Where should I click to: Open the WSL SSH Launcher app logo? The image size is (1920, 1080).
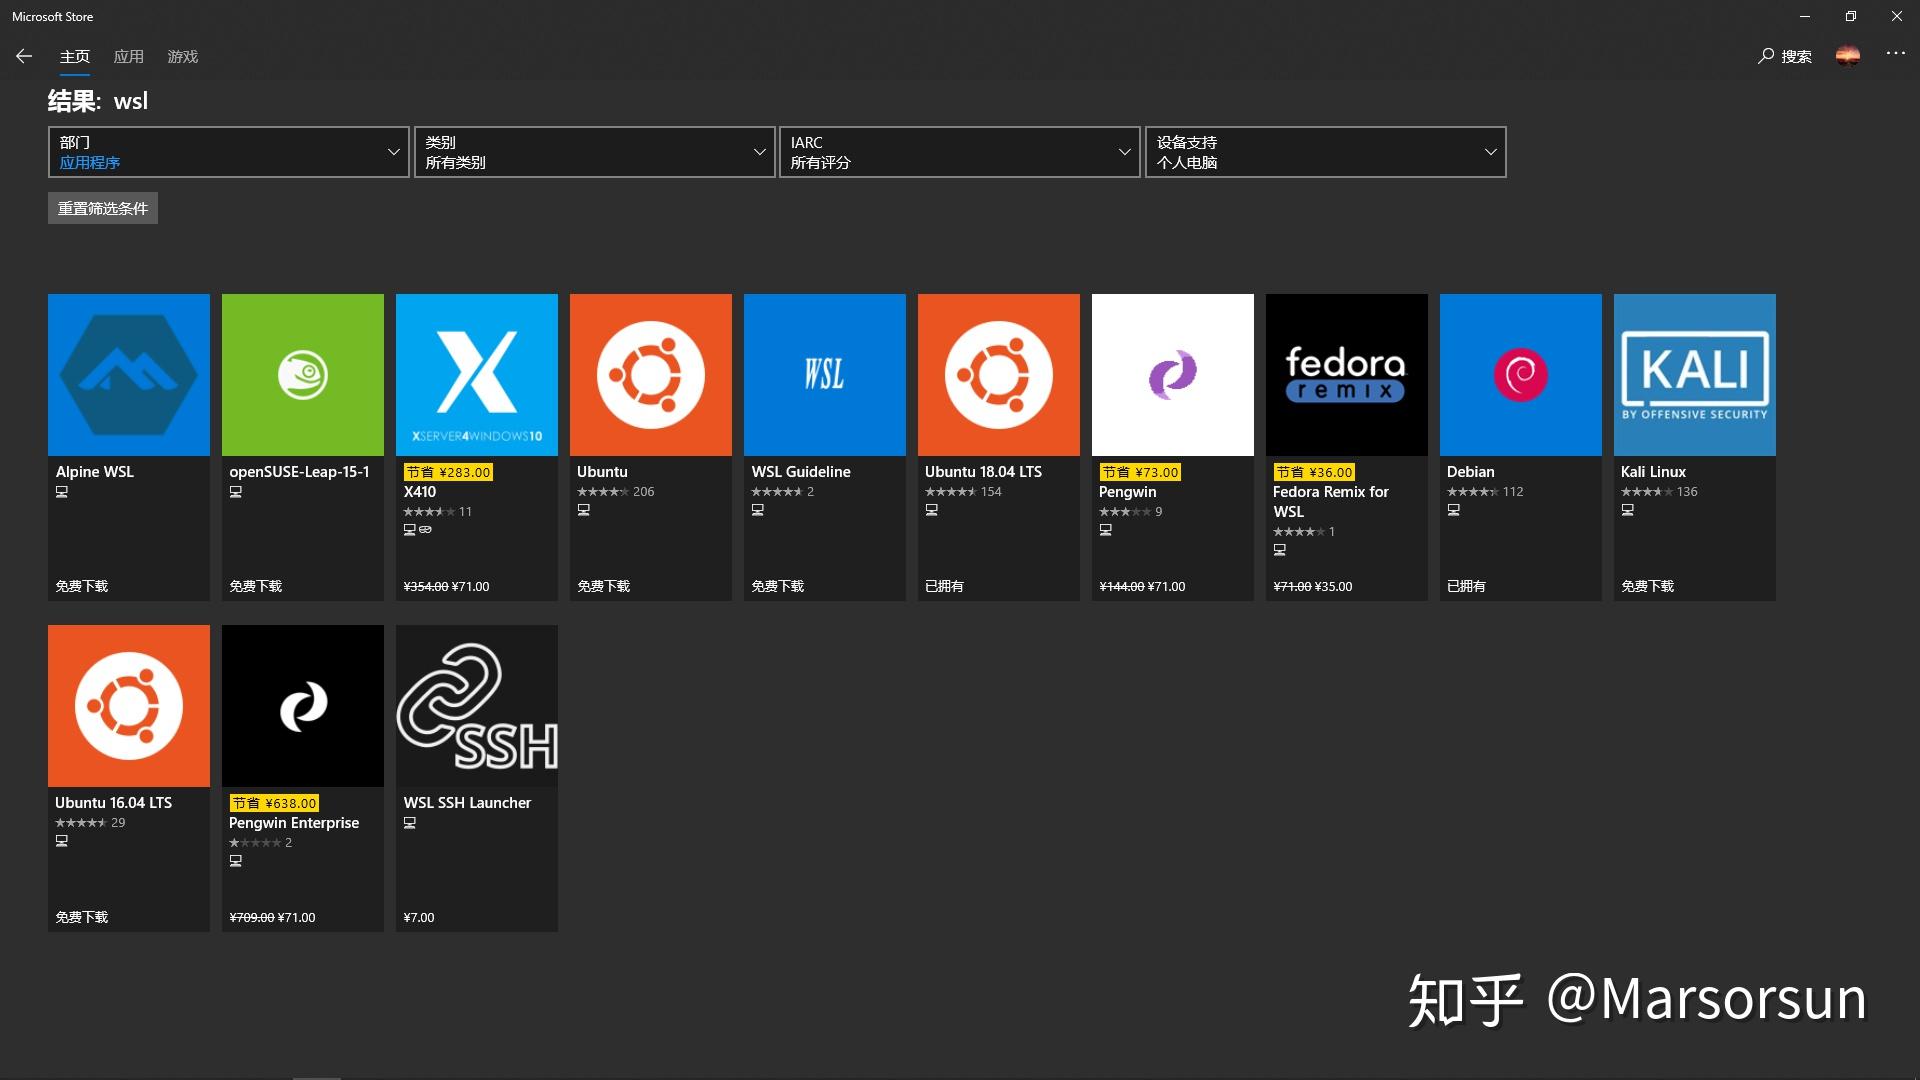pos(477,706)
